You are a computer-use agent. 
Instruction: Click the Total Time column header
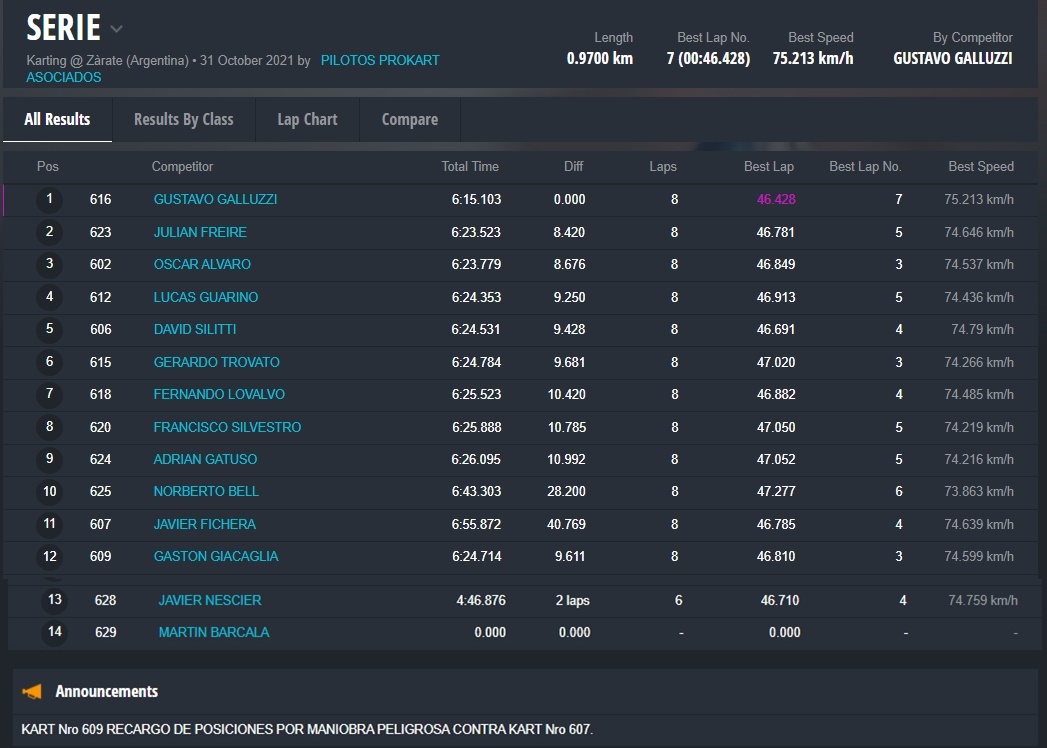[470, 167]
